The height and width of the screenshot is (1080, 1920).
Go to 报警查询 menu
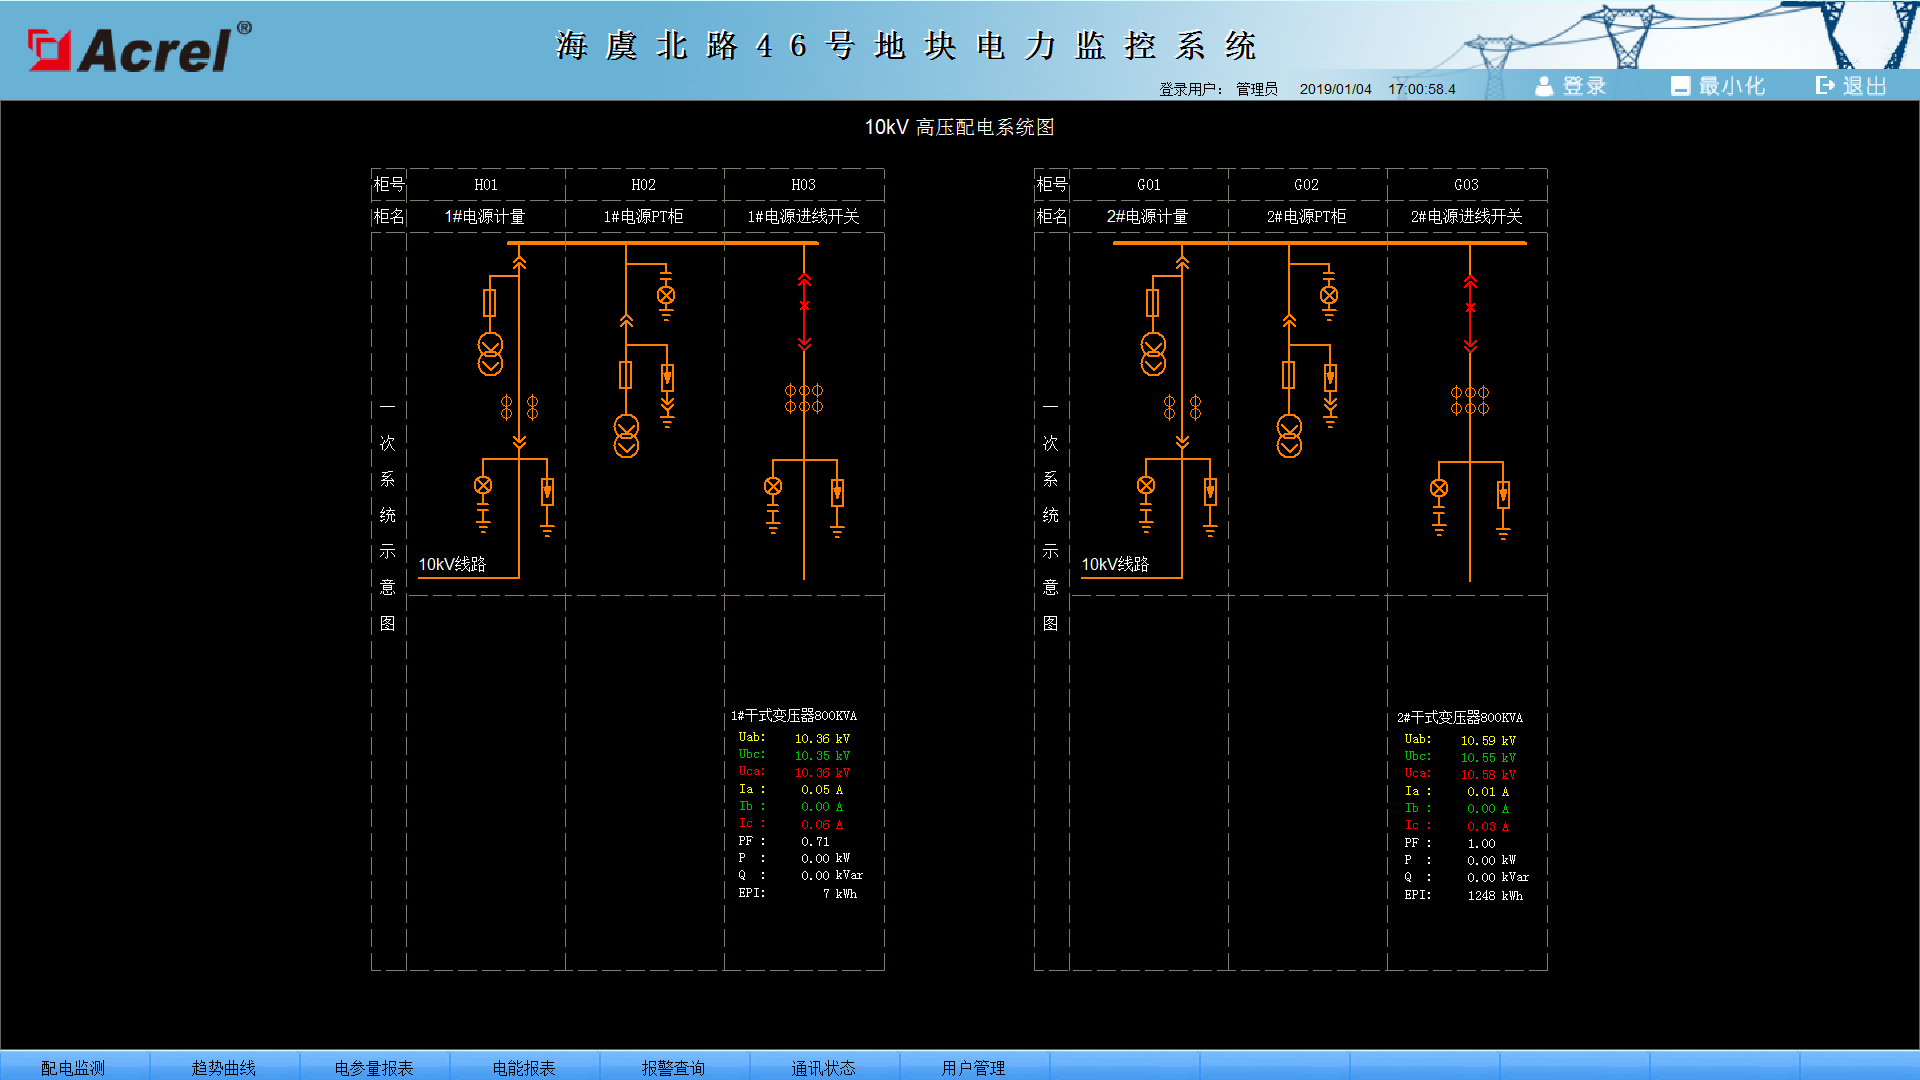coord(674,1067)
